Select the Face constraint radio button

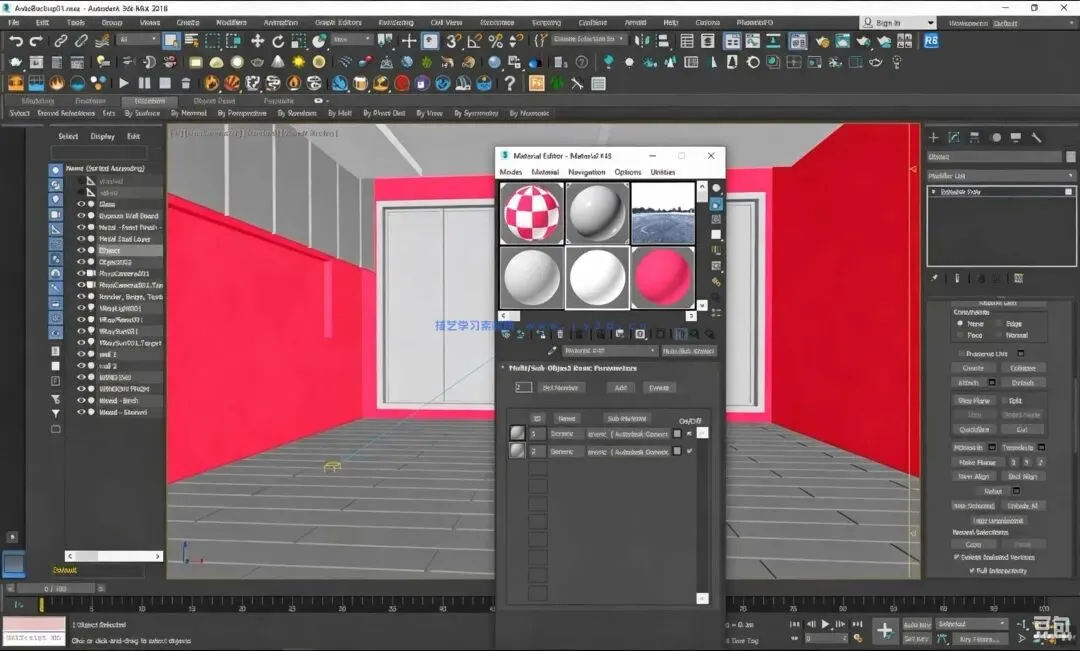click(x=959, y=335)
